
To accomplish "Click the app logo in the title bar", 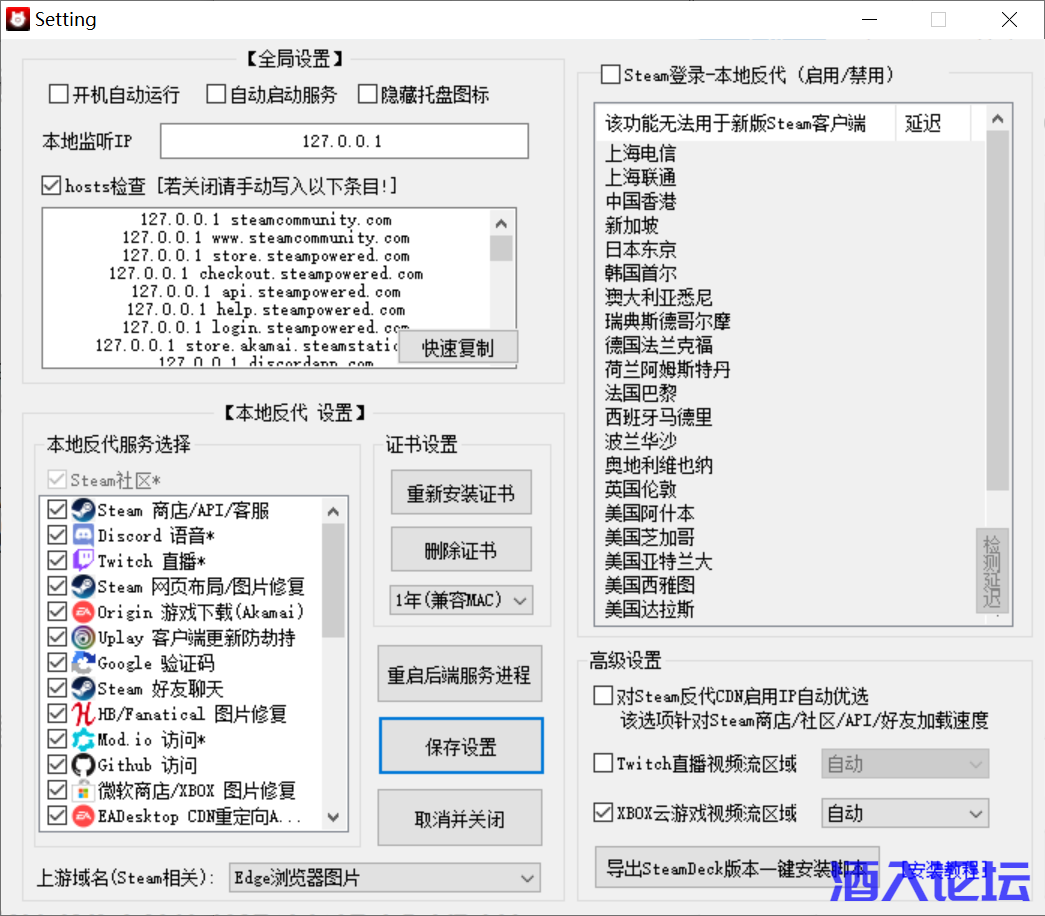I will pyautogui.click(x=17, y=19).
